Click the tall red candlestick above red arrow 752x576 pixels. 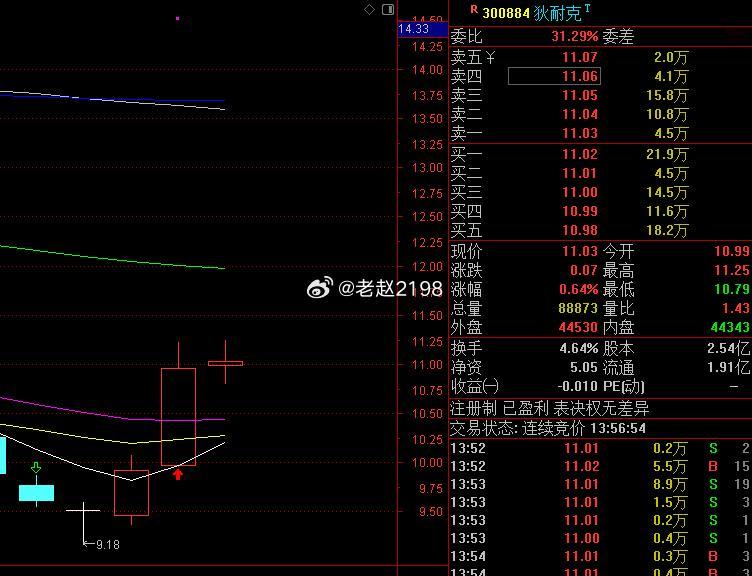(178, 415)
